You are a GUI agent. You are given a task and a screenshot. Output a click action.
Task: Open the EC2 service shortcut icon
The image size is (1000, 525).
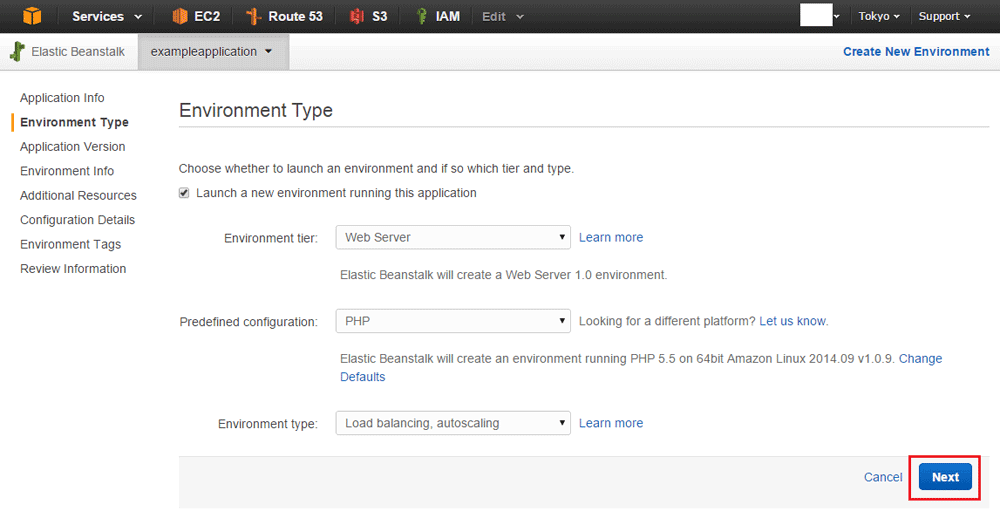[x=180, y=16]
